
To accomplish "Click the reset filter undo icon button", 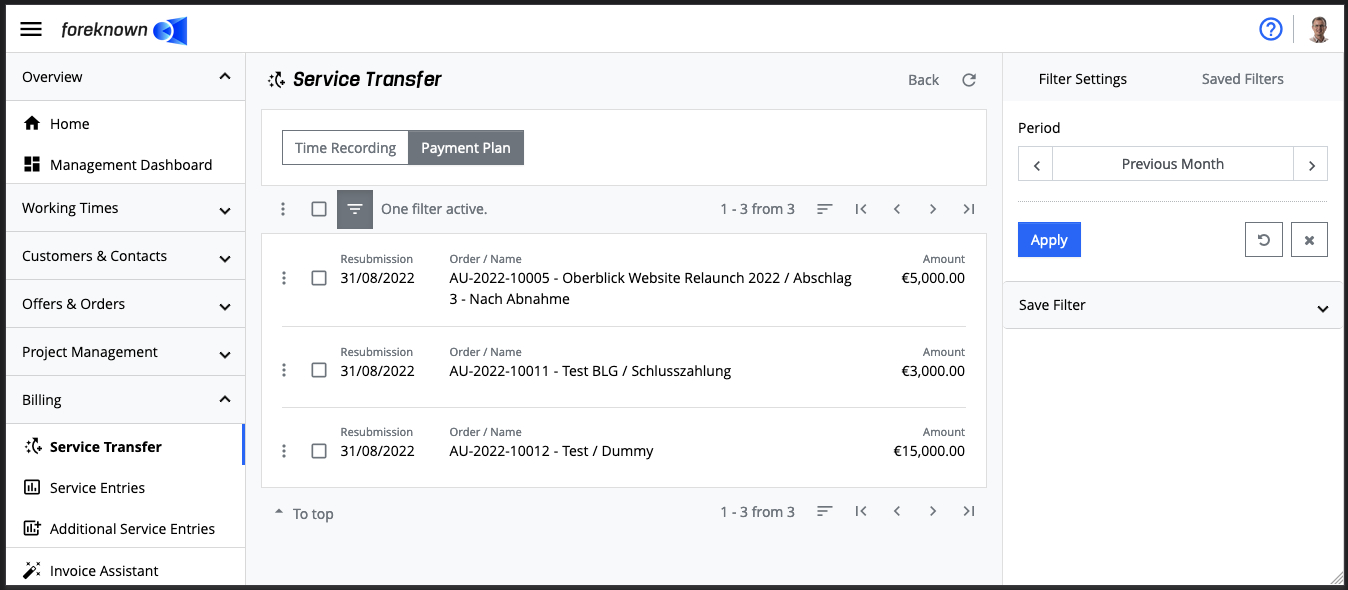I will point(1264,240).
